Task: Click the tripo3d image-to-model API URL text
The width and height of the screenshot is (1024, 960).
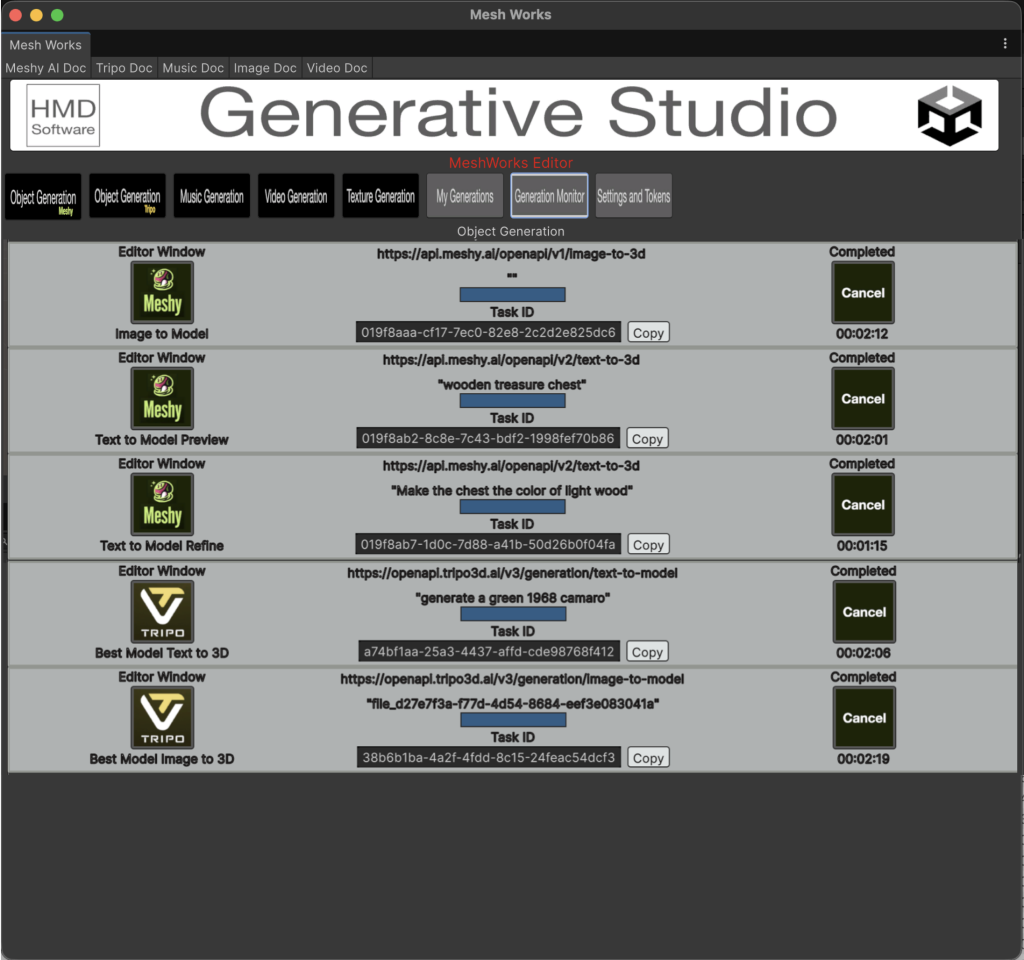Action: 513,679
